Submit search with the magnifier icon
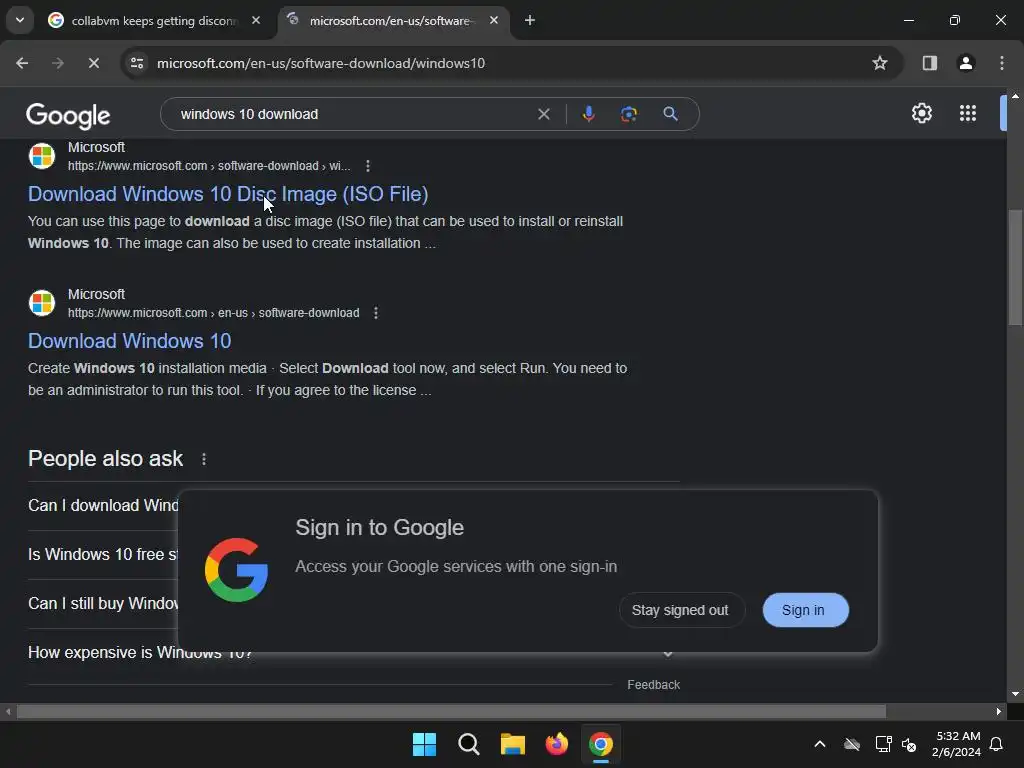This screenshot has width=1024, height=768. (670, 114)
